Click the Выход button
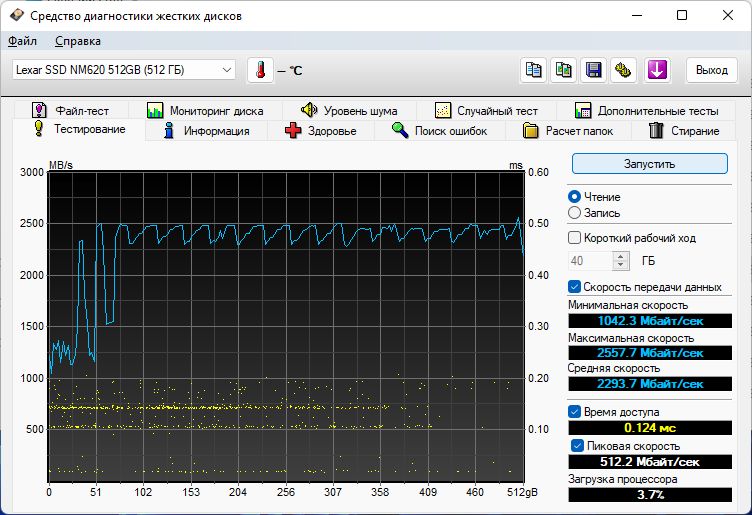Viewport: 752px width, 515px height. click(711, 70)
